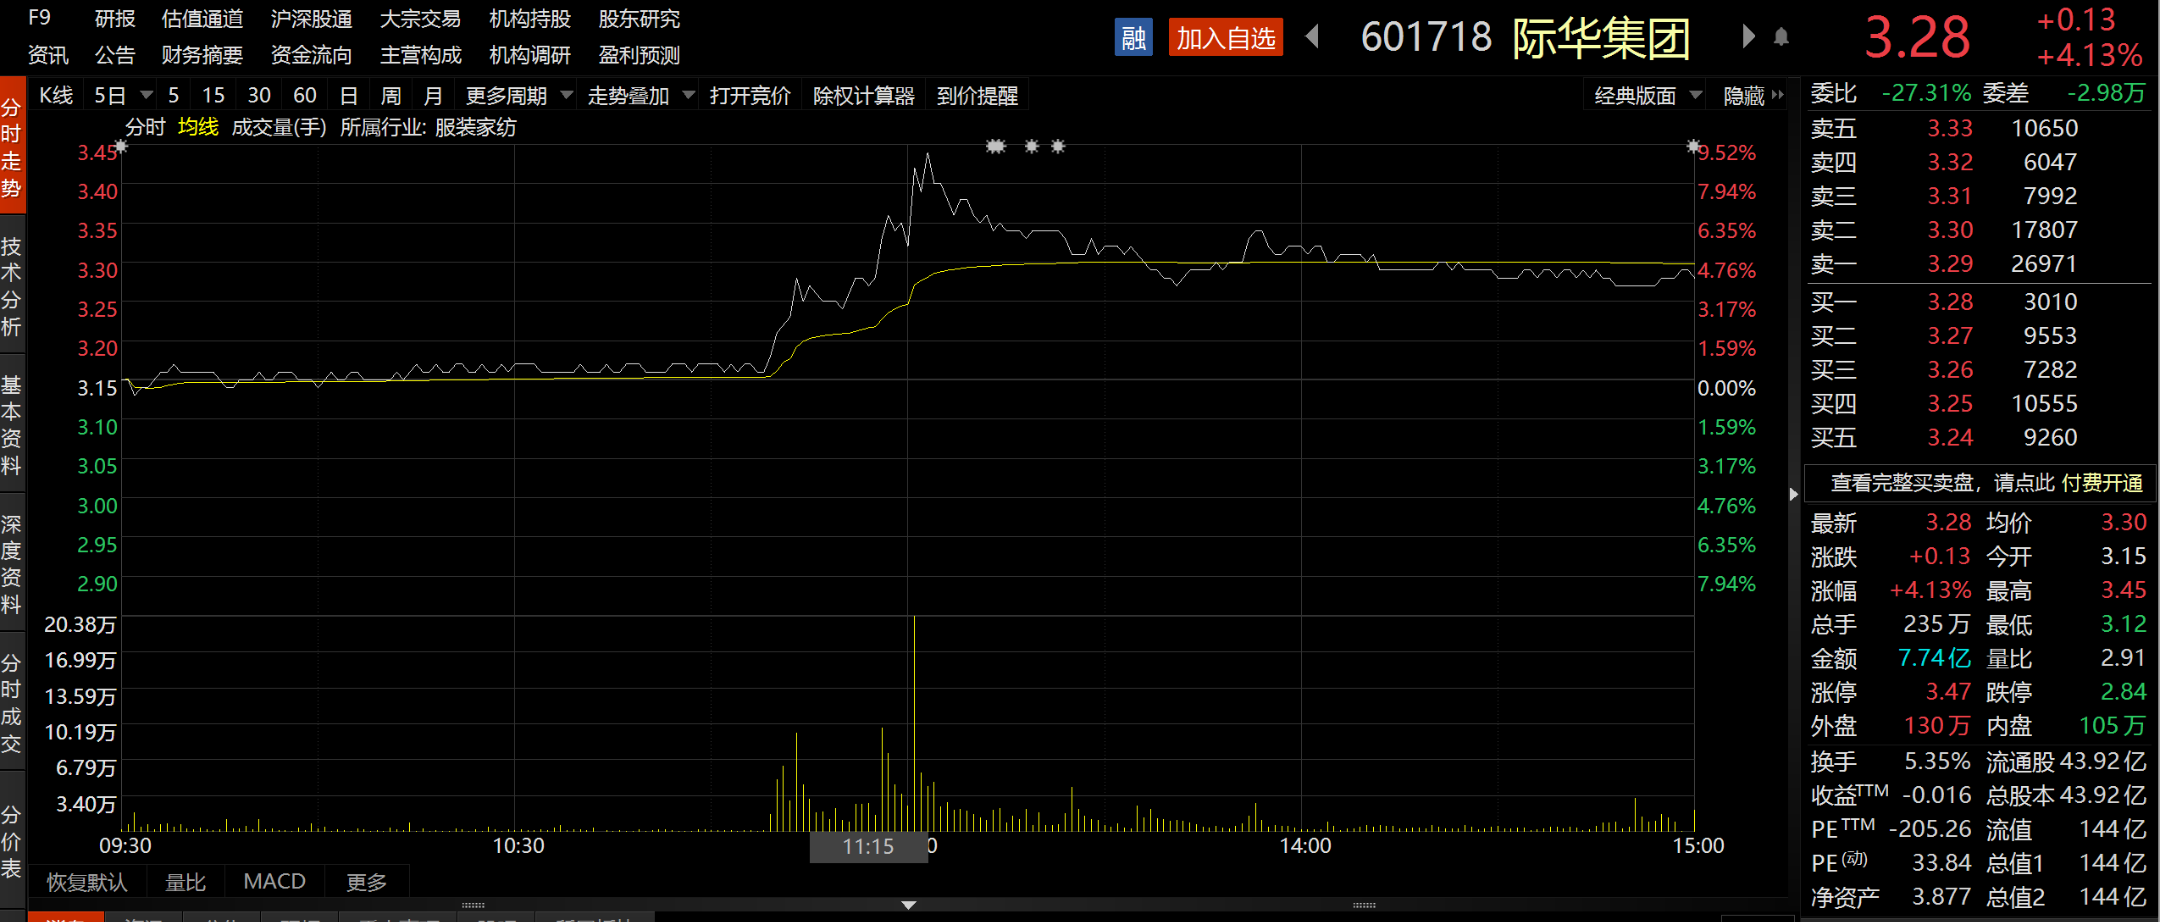Viewport: 2160px width, 922px height.
Task: Switch to the 技术分析 side tab
Action: pyautogui.click(x=12, y=286)
